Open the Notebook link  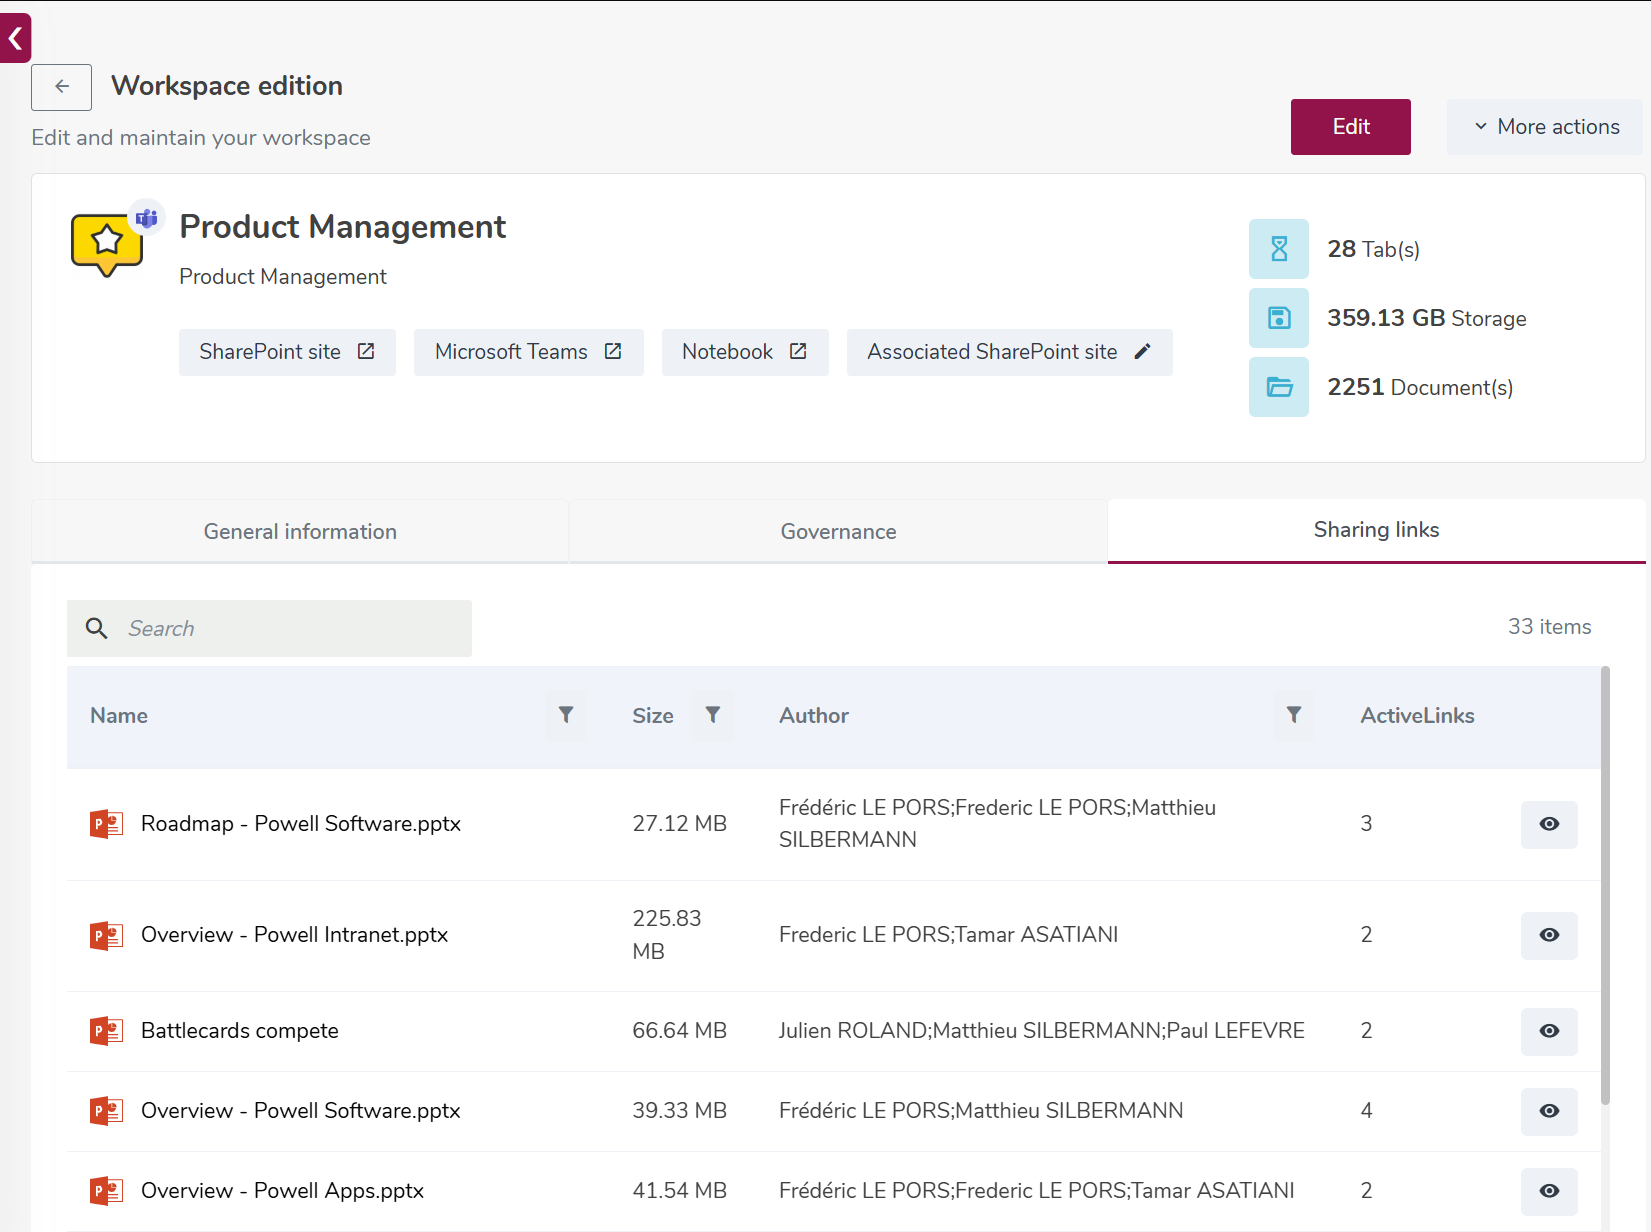click(x=745, y=352)
